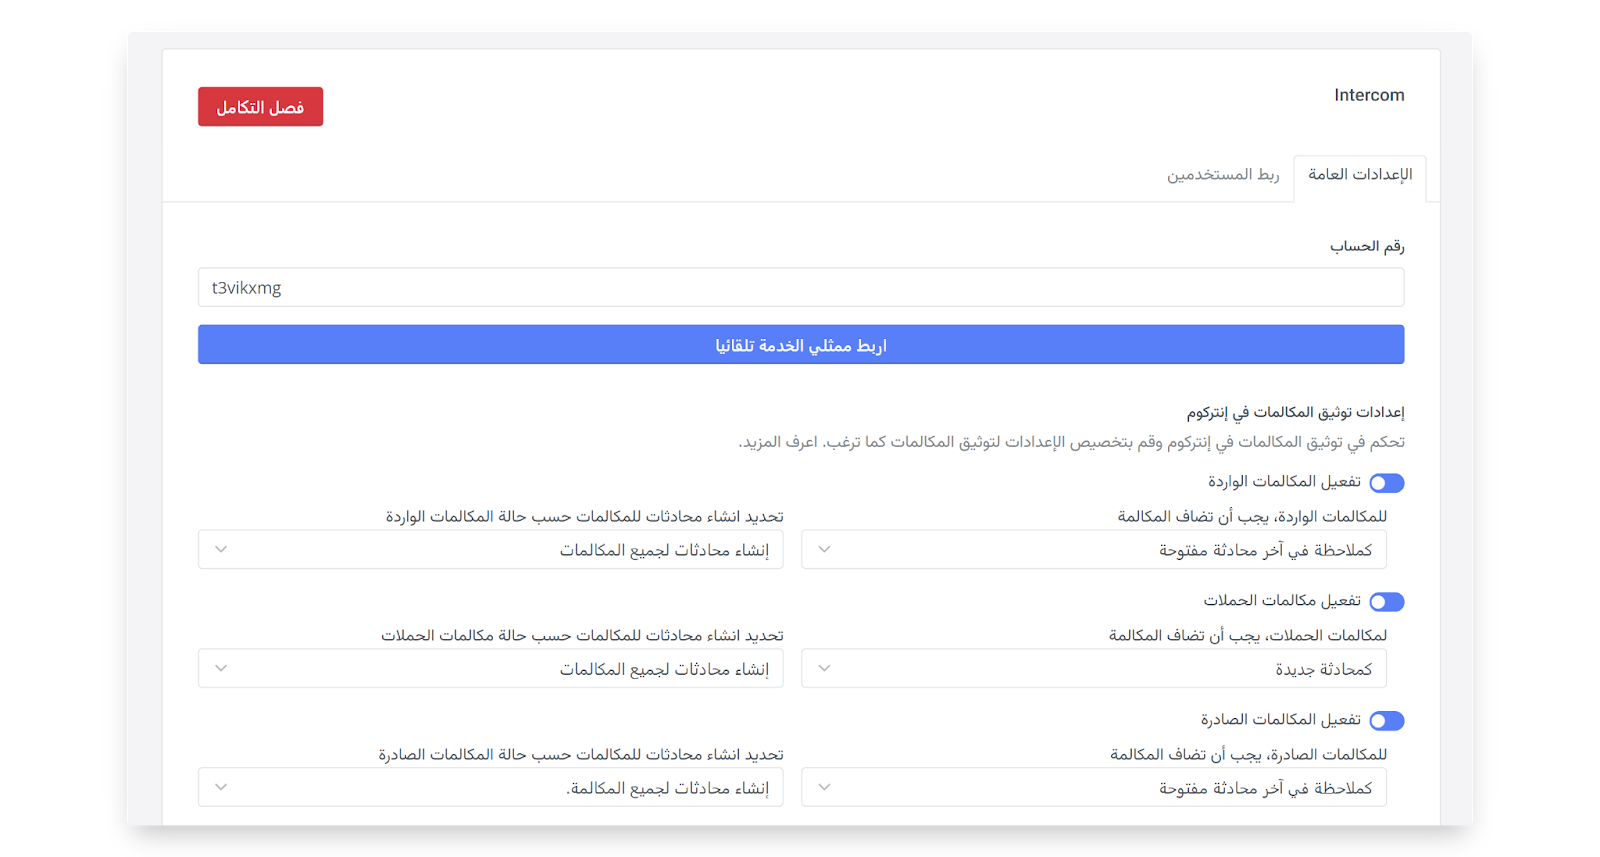Screen dimensions: 1600x857
Task: Click the 'Intercom' integration title
Action: (1369, 95)
